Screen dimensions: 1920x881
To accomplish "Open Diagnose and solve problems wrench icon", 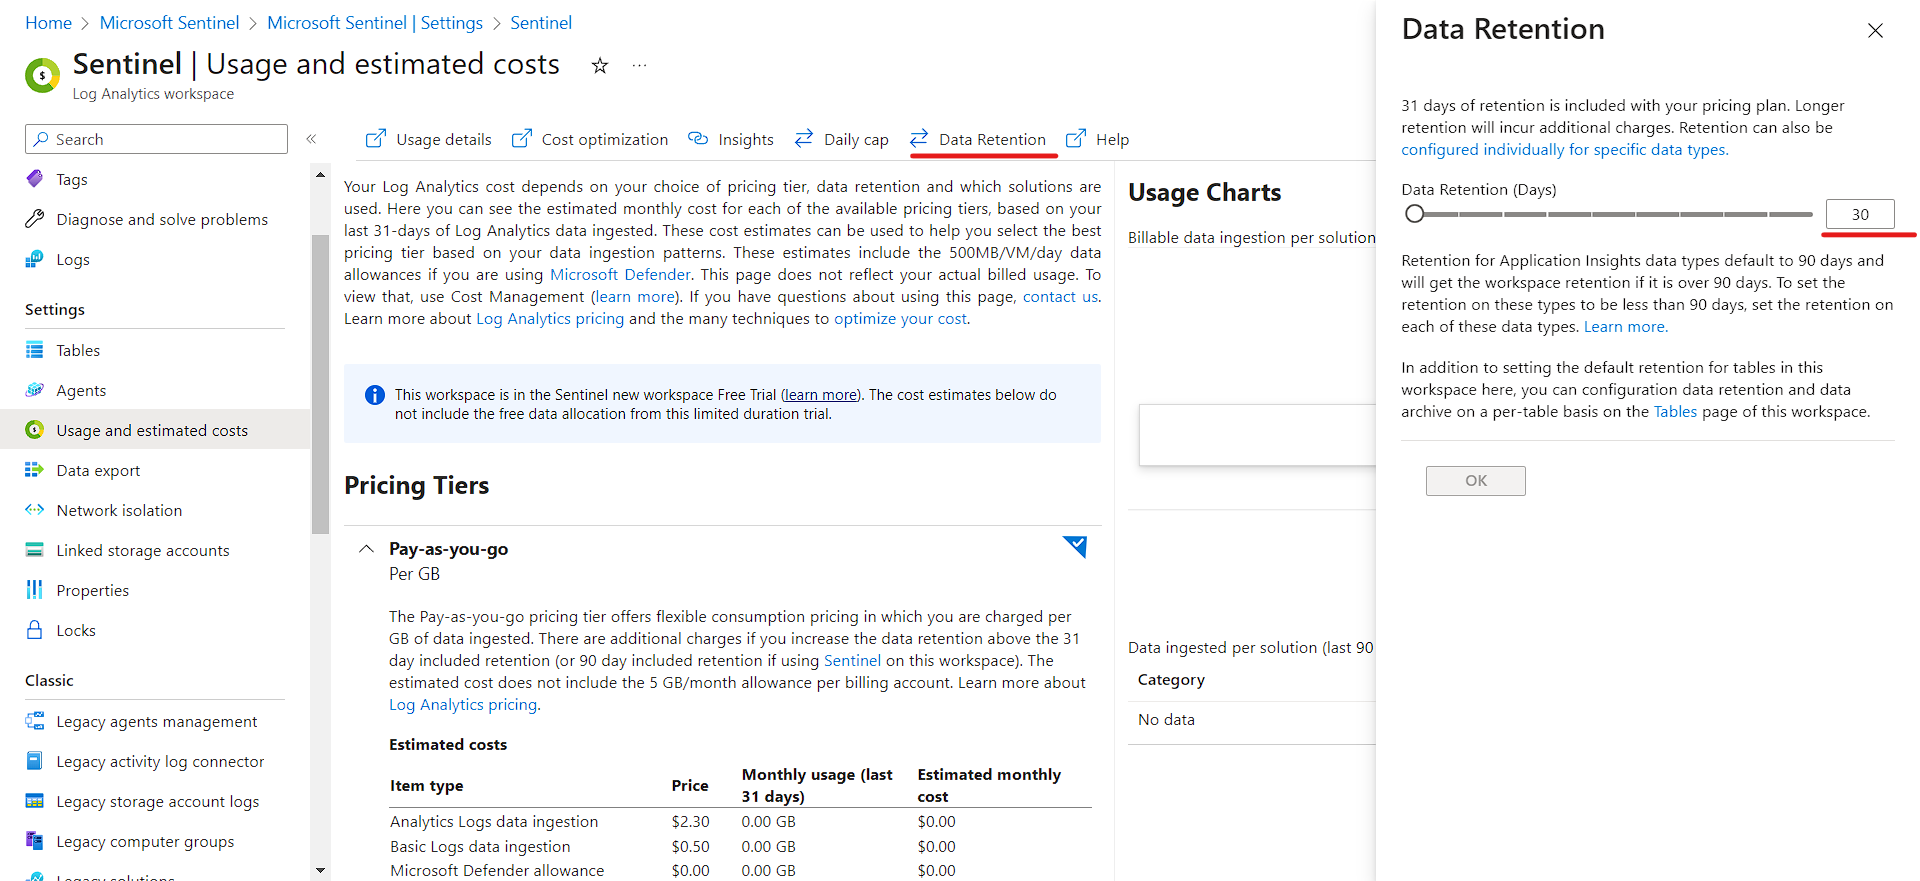I will pos(35,219).
